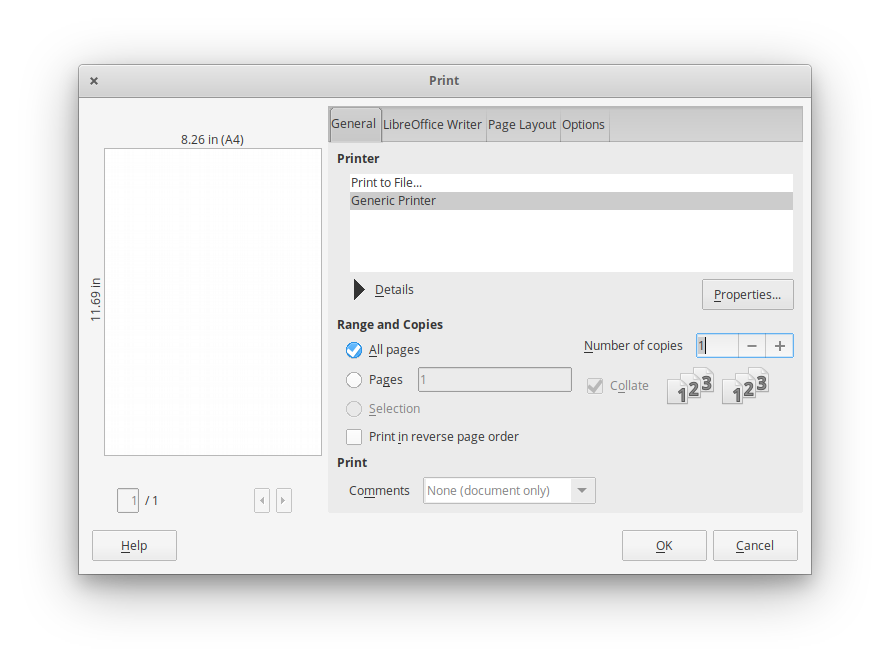Switch to the Page Layout tab
The height and width of the screenshot is (667, 890).
[522, 124]
